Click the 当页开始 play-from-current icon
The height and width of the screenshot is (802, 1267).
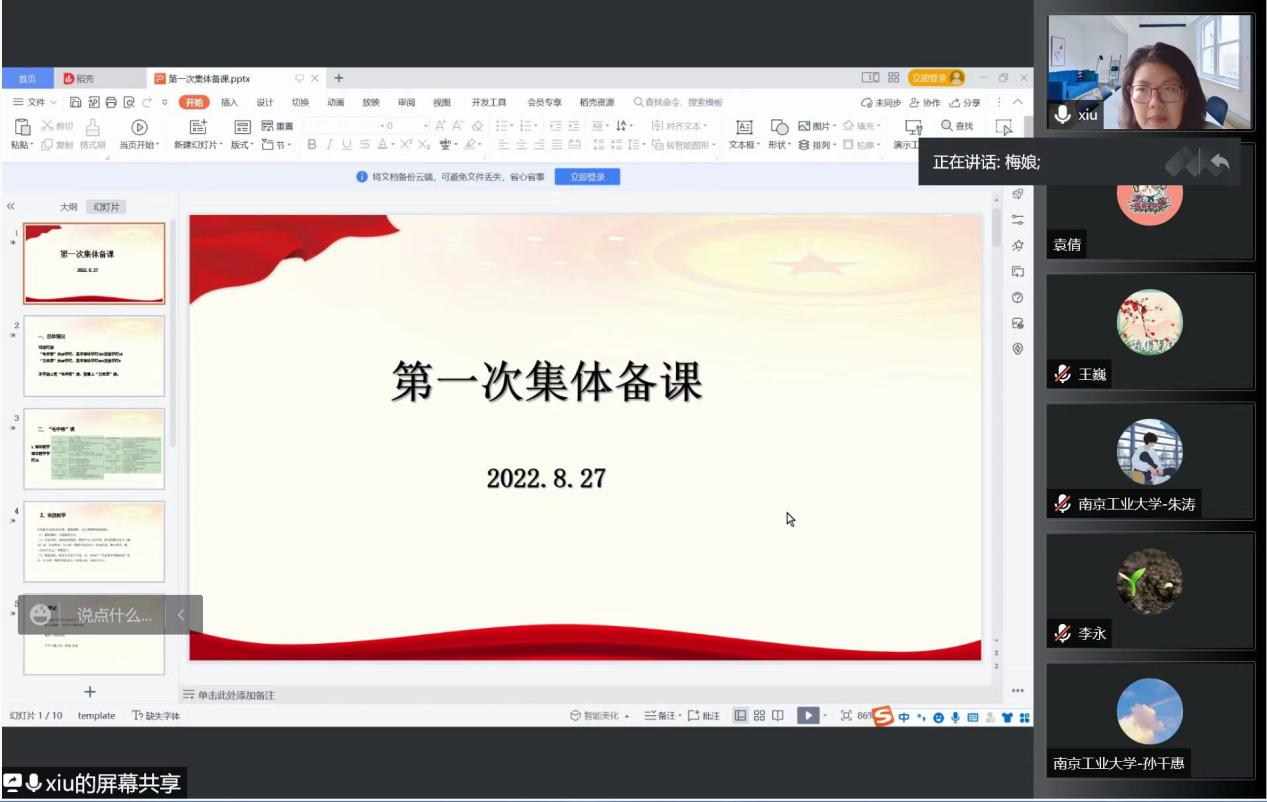click(139, 127)
